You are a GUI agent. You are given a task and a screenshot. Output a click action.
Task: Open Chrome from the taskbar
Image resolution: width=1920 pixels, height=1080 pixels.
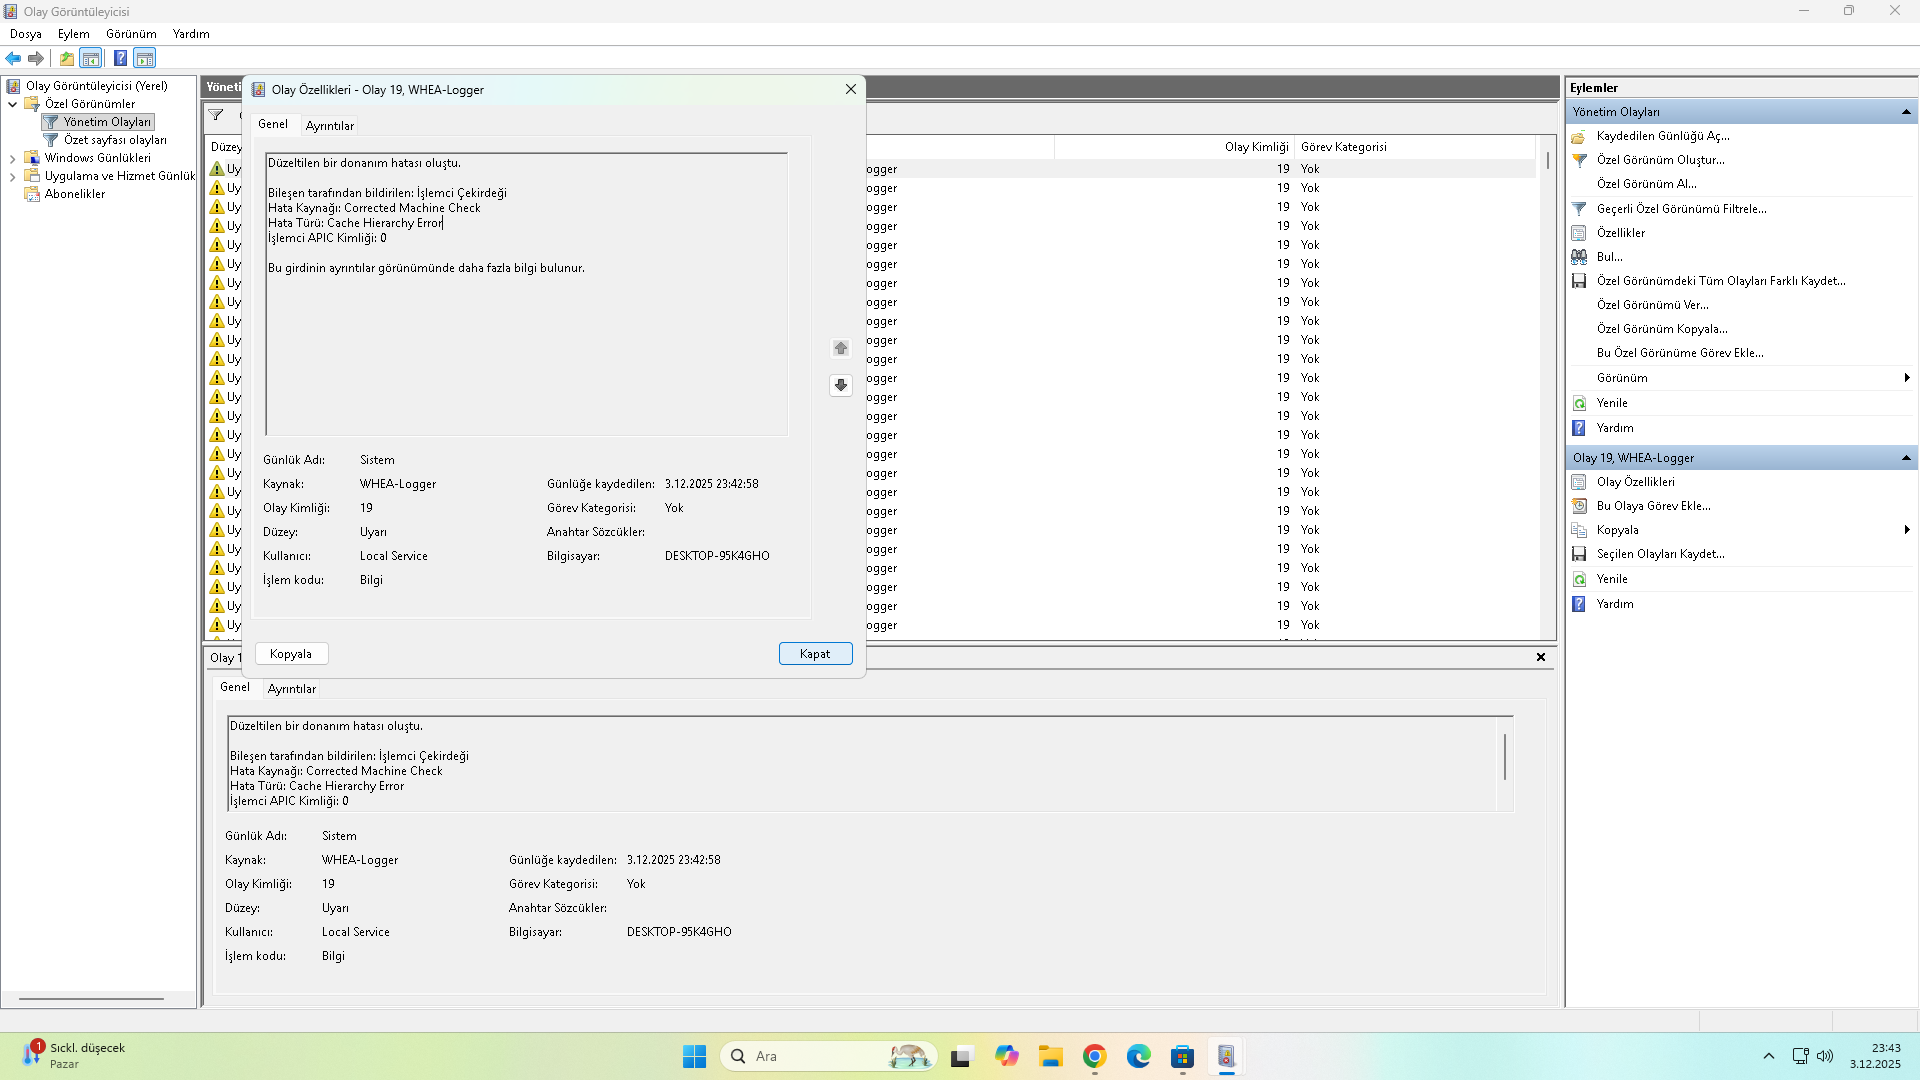(x=1094, y=1056)
